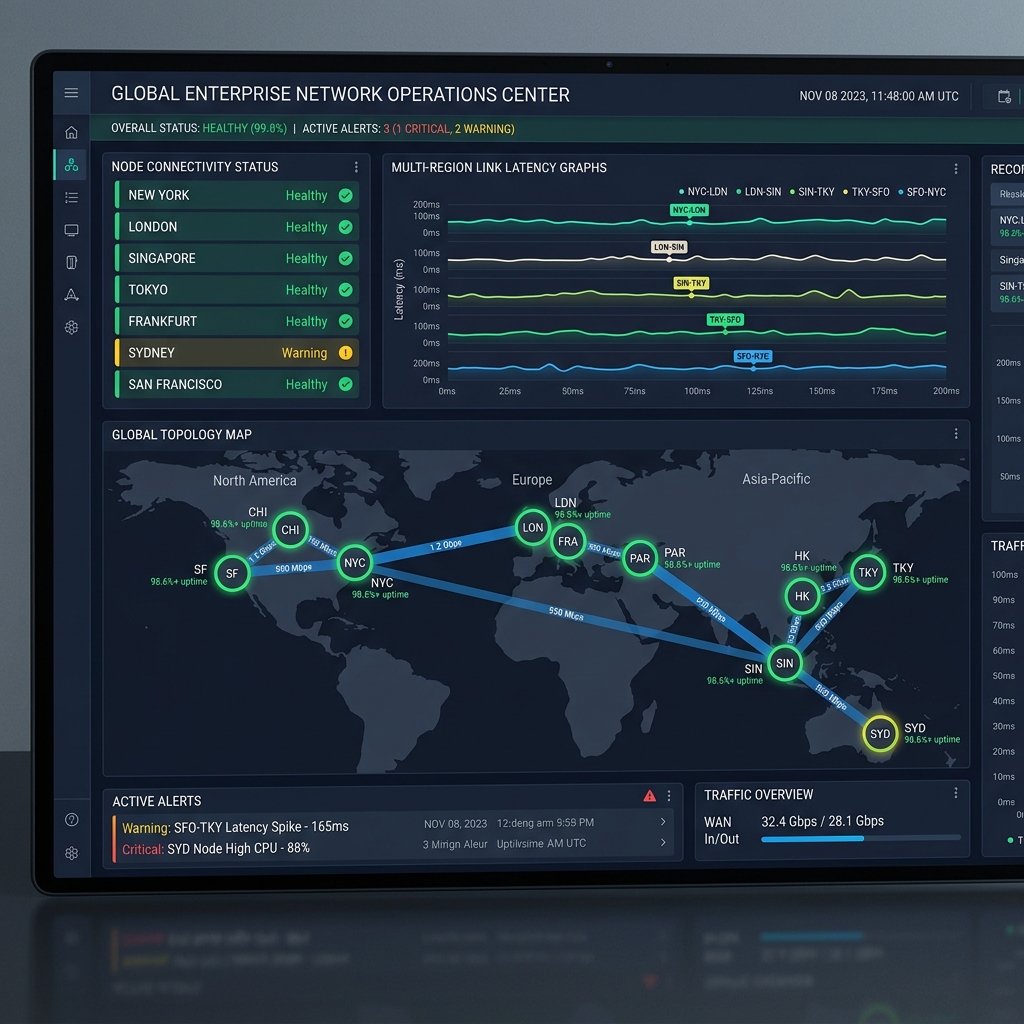Open Multi-Region Link Latency Graphs options menu
The width and height of the screenshot is (1024, 1024).
956,168
